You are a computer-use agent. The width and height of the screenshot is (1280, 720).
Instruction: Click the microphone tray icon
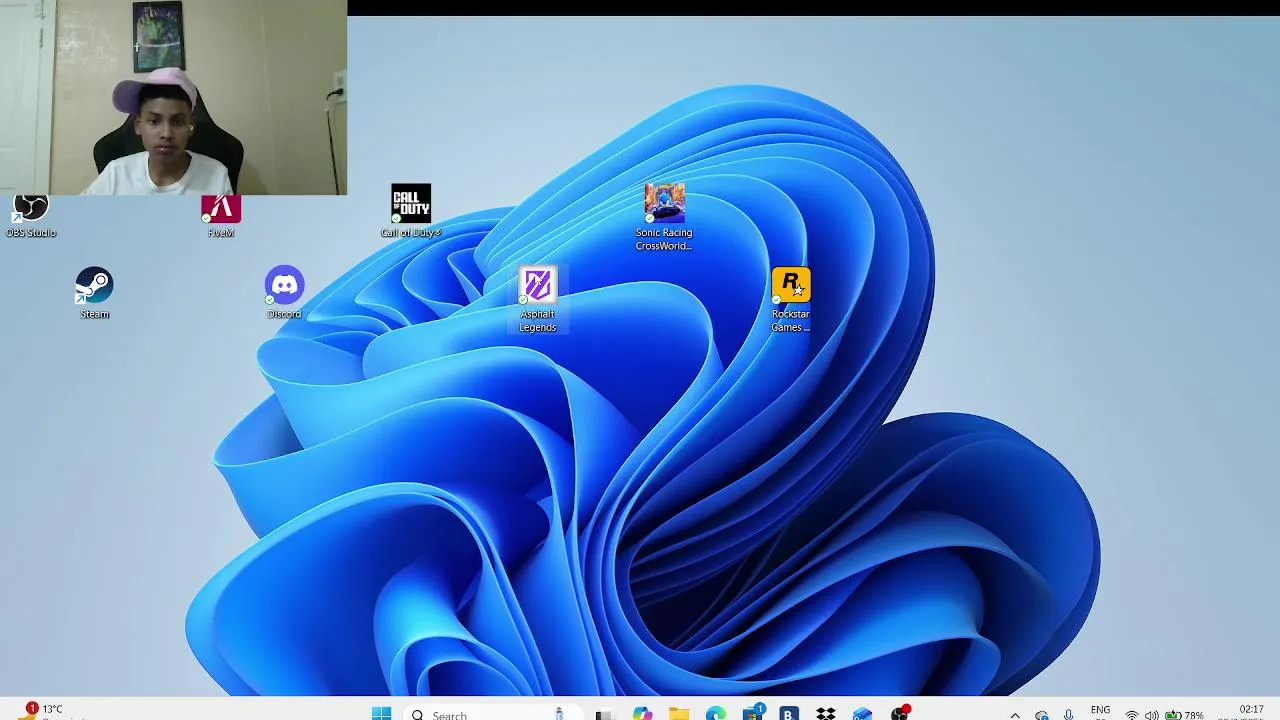pos(1069,715)
